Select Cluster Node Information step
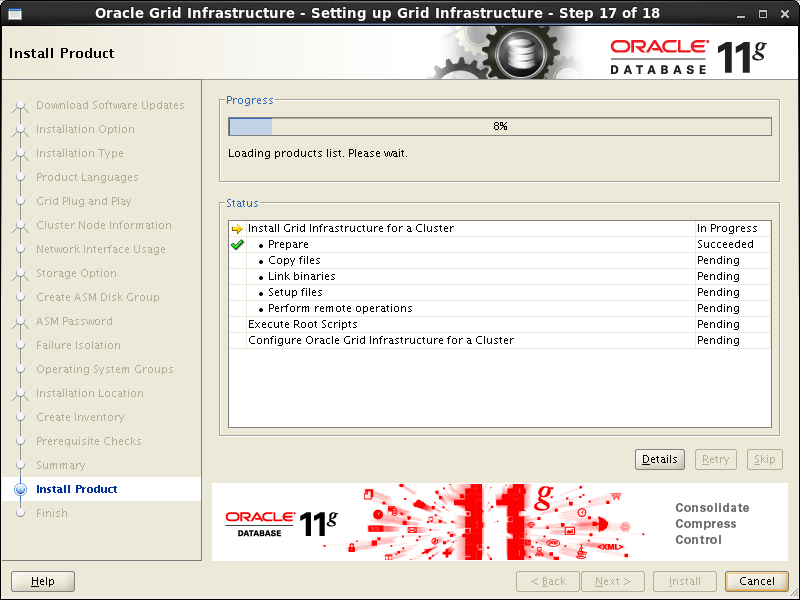Viewport: 800px width, 600px height. click(x=104, y=225)
